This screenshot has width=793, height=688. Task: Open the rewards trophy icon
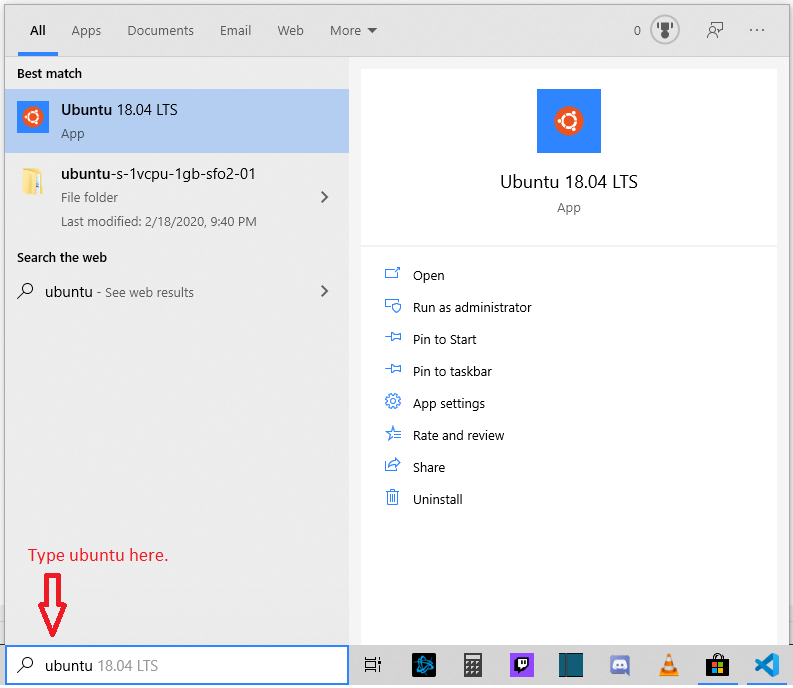[665, 30]
